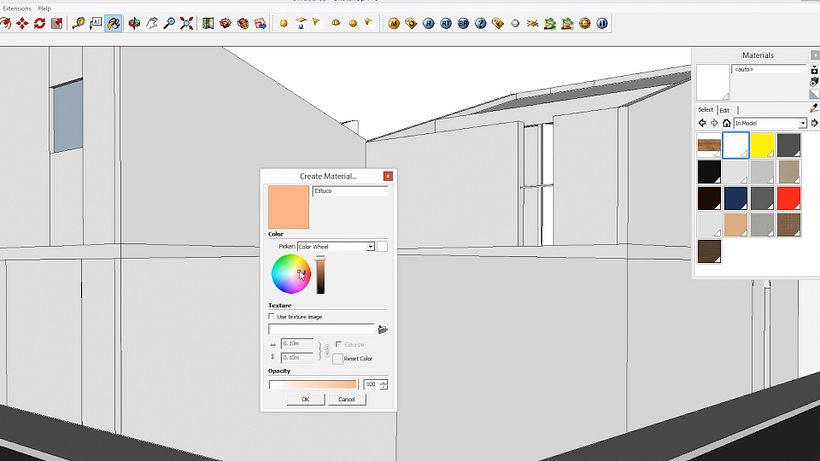Go to In Model home icon
The height and width of the screenshot is (461, 820).
[726, 123]
